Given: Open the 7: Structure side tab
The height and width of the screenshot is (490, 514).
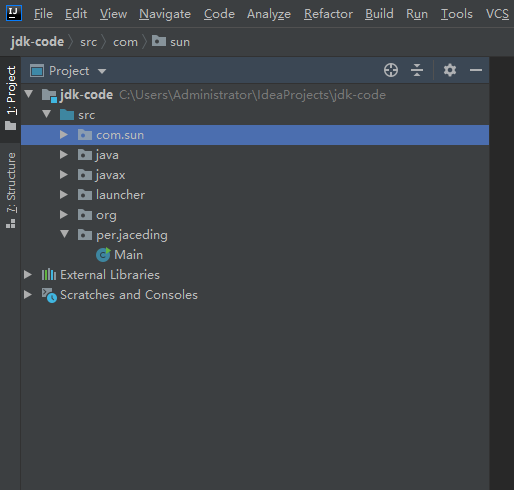Looking at the screenshot, I should [x=11, y=191].
